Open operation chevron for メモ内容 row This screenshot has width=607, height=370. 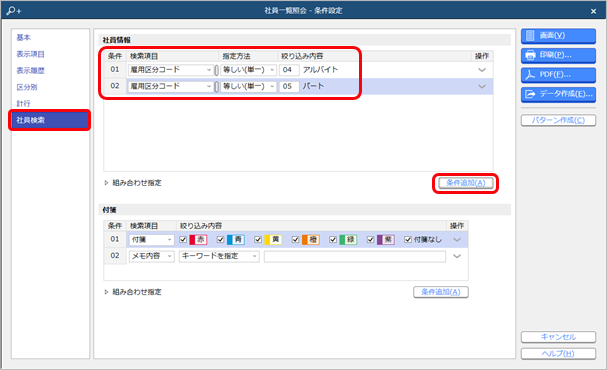[x=457, y=256]
